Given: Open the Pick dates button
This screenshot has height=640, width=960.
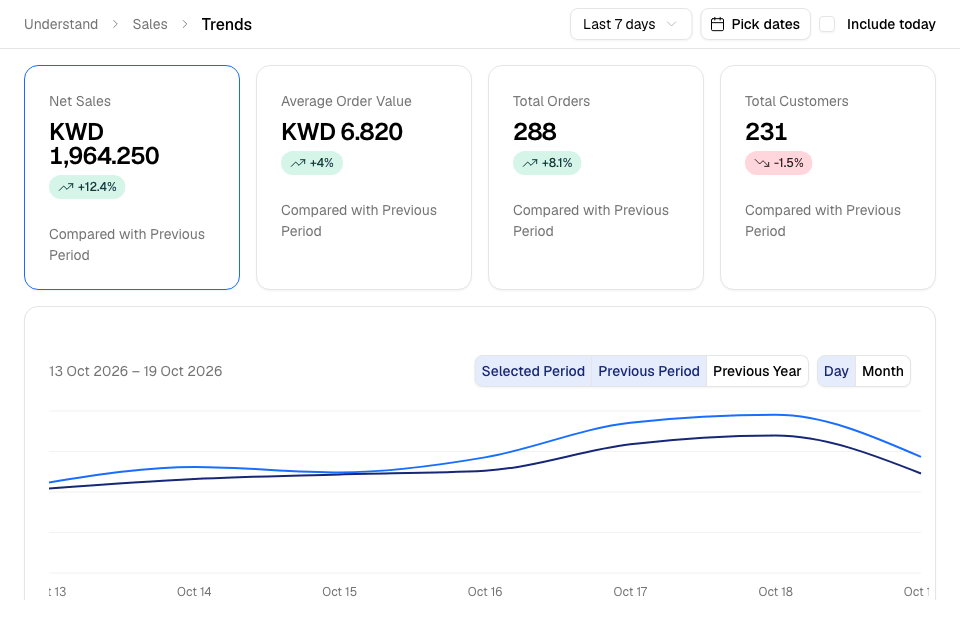Looking at the screenshot, I should (x=756, y=24).
